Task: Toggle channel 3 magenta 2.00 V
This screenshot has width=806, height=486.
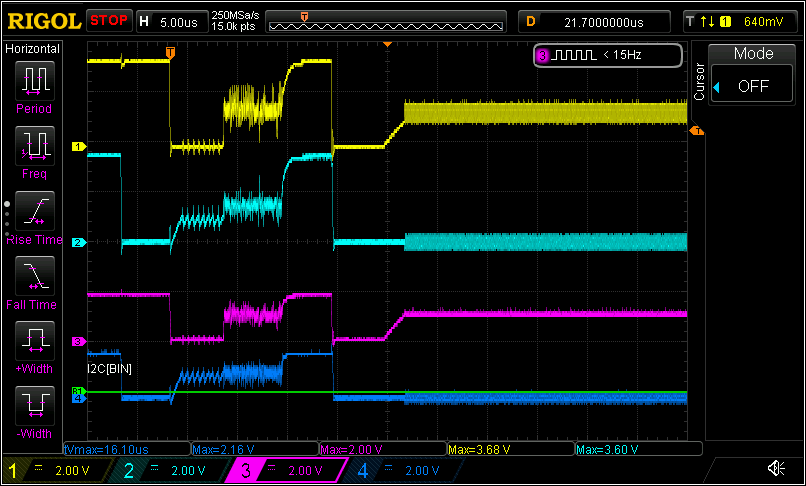Action: point(287,470)
